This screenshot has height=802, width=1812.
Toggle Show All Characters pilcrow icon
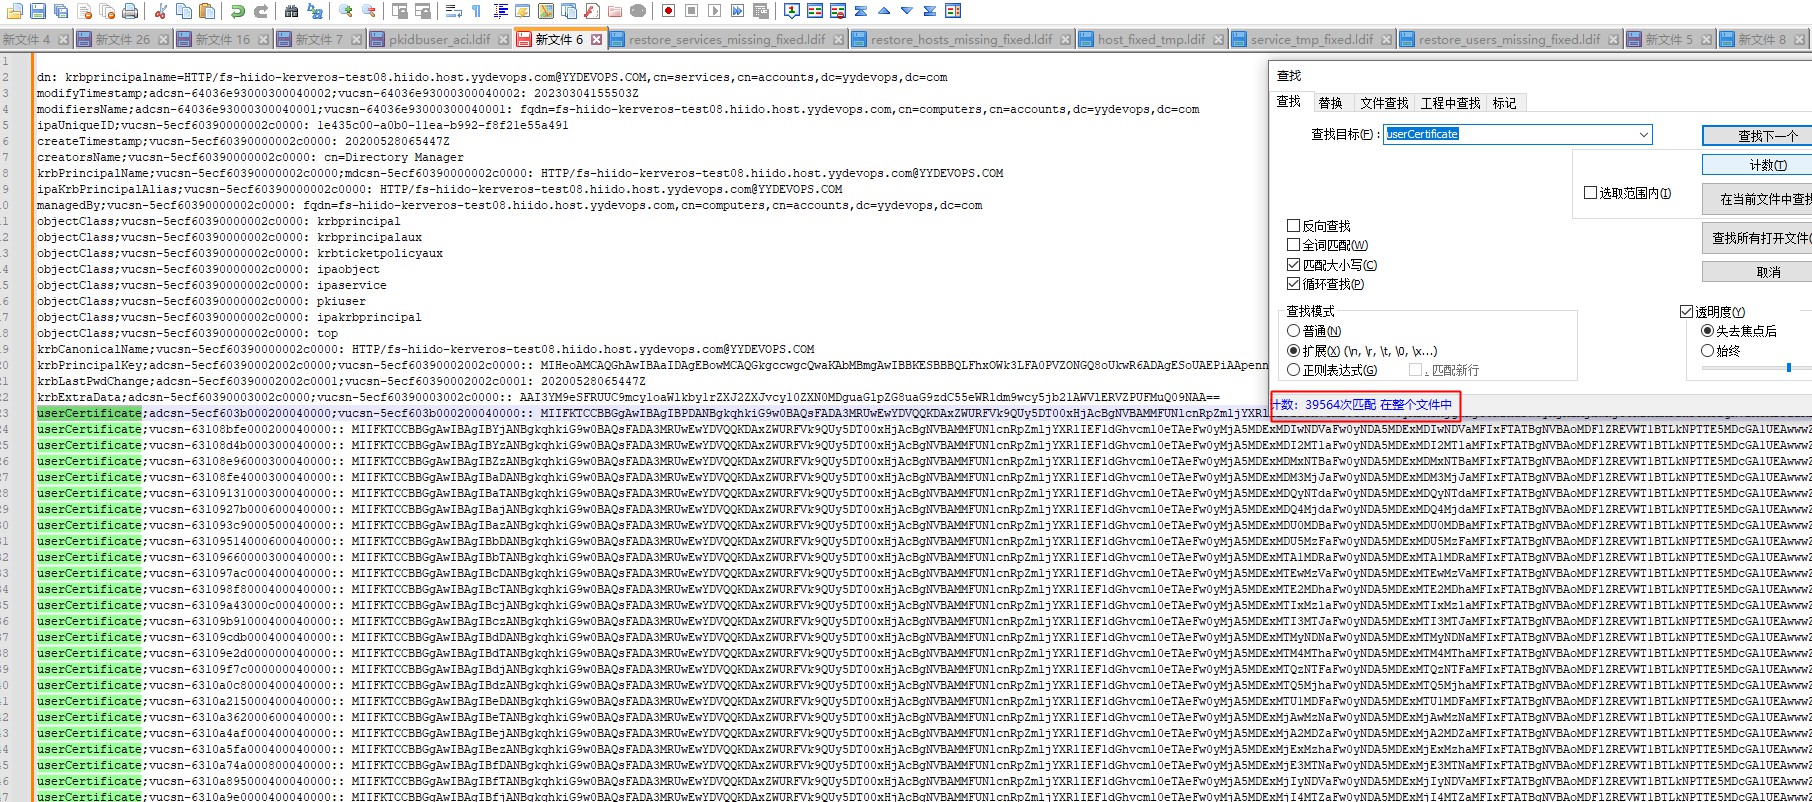pyautogui.click(x=476, y=11)
